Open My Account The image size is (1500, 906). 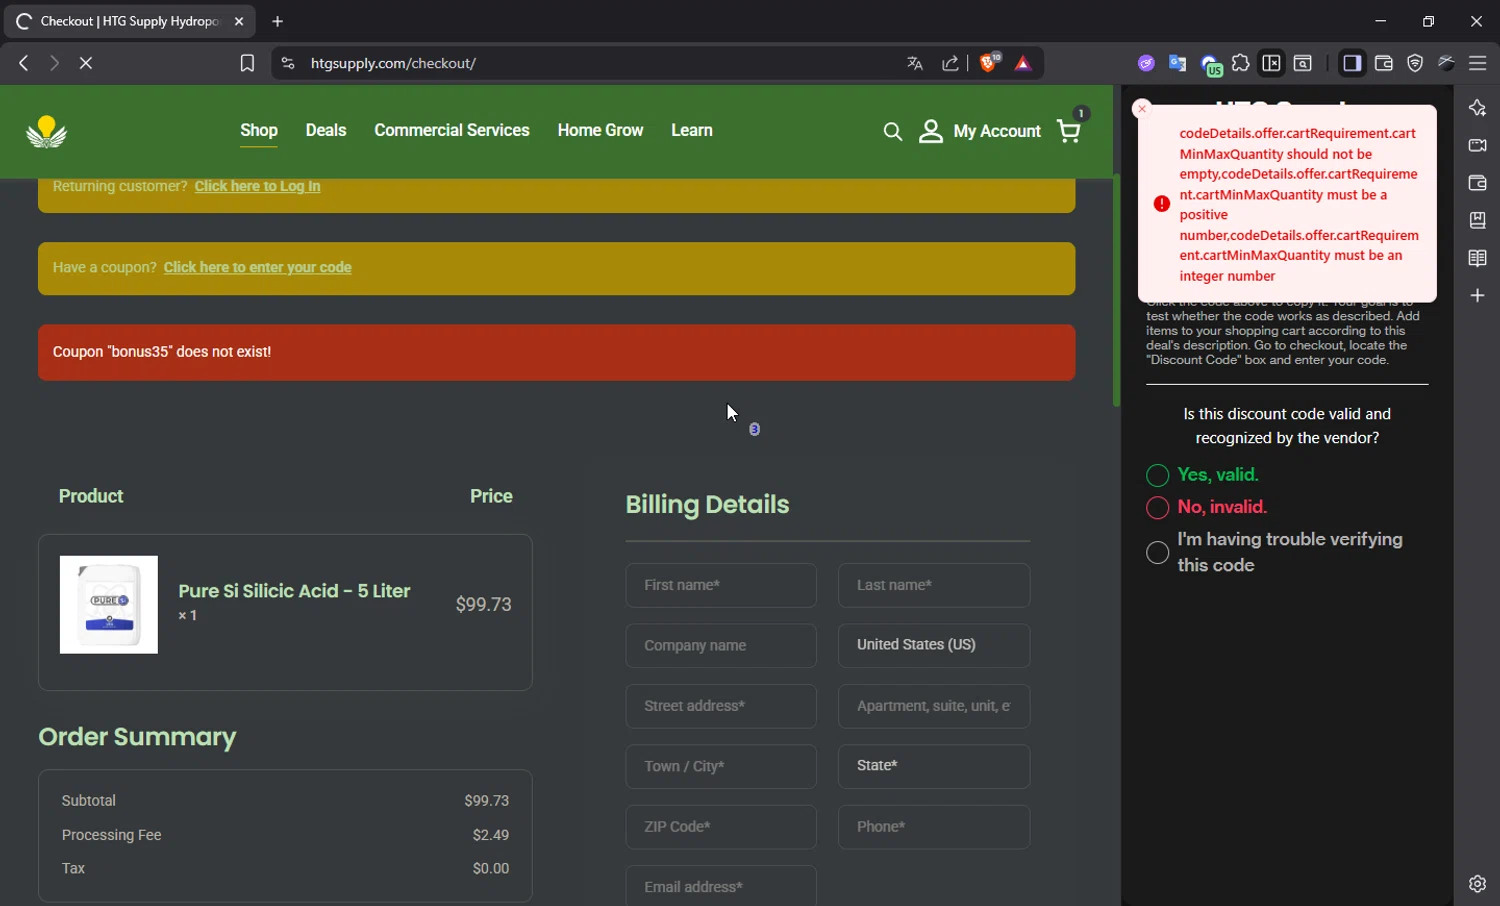[980, 131]
